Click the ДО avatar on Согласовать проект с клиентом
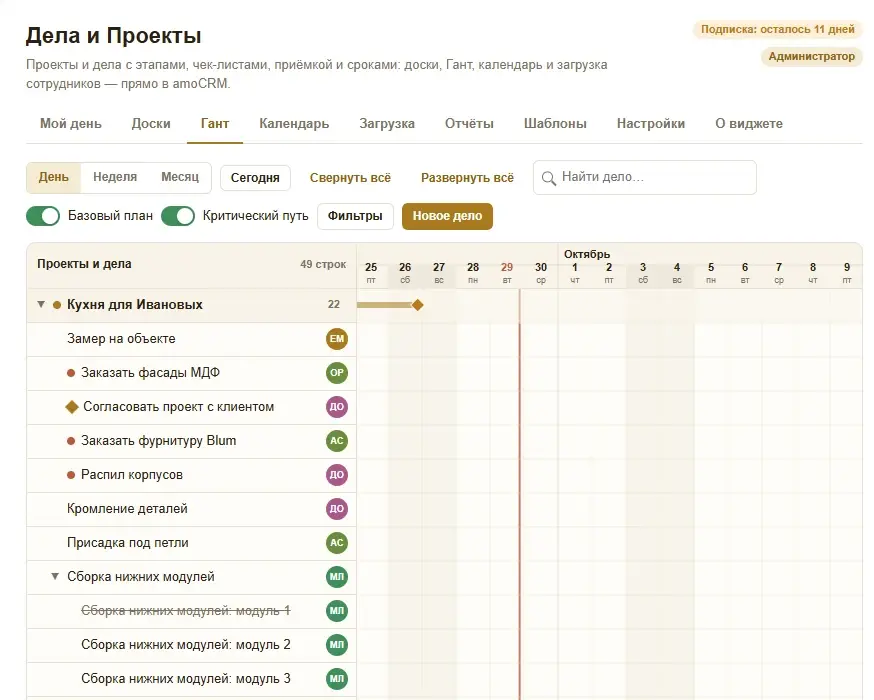 pos(337,407)
